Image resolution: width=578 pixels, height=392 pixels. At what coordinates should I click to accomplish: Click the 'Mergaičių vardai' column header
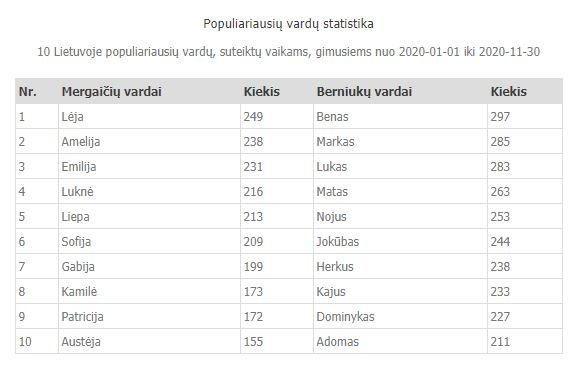click(x=111, y=91)
